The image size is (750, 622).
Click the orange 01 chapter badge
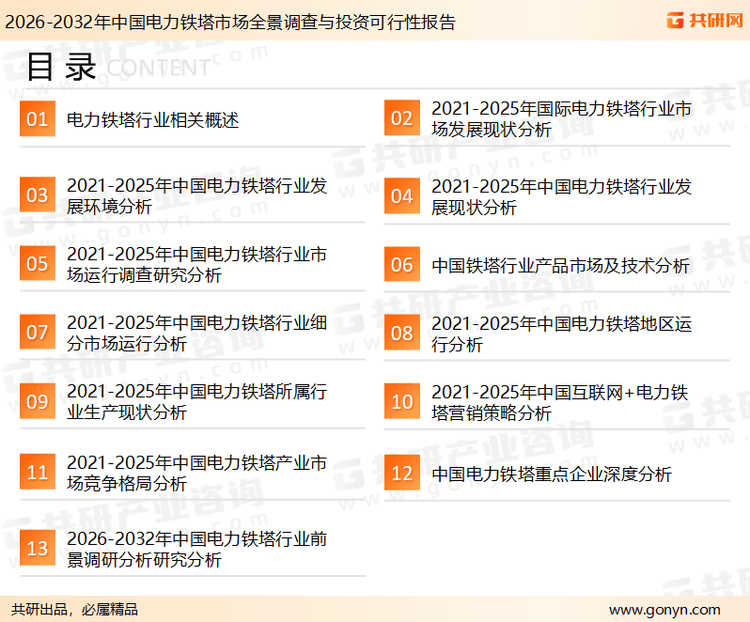[37, 120]
